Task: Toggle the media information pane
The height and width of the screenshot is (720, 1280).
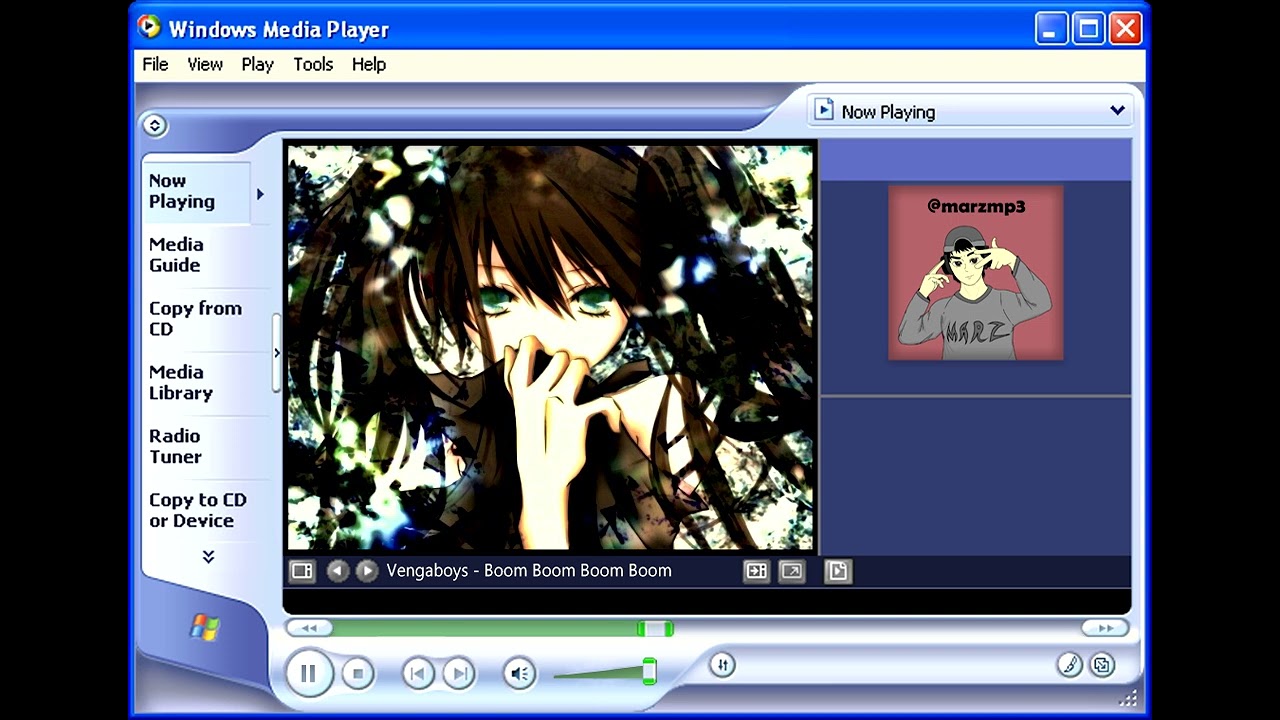Action: click(837, 571)
